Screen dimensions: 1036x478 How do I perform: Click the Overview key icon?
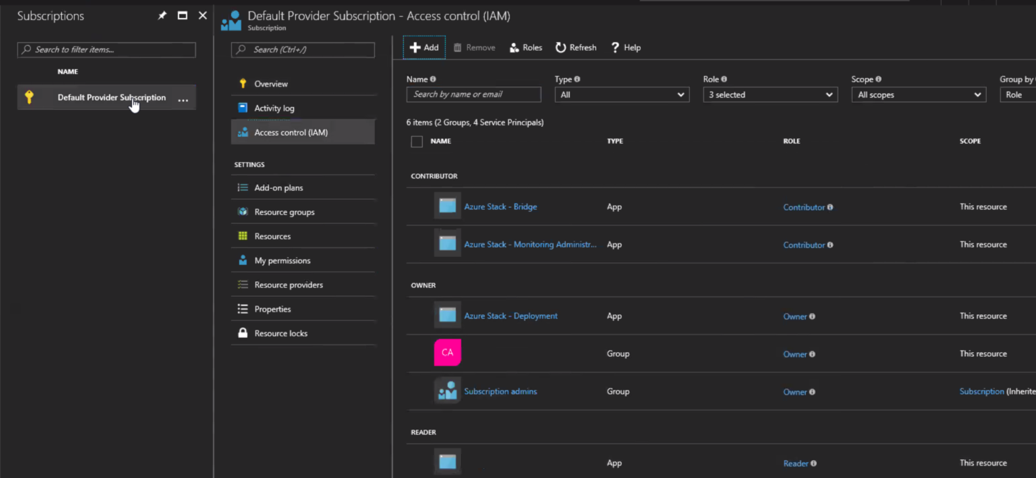[242, 84]
